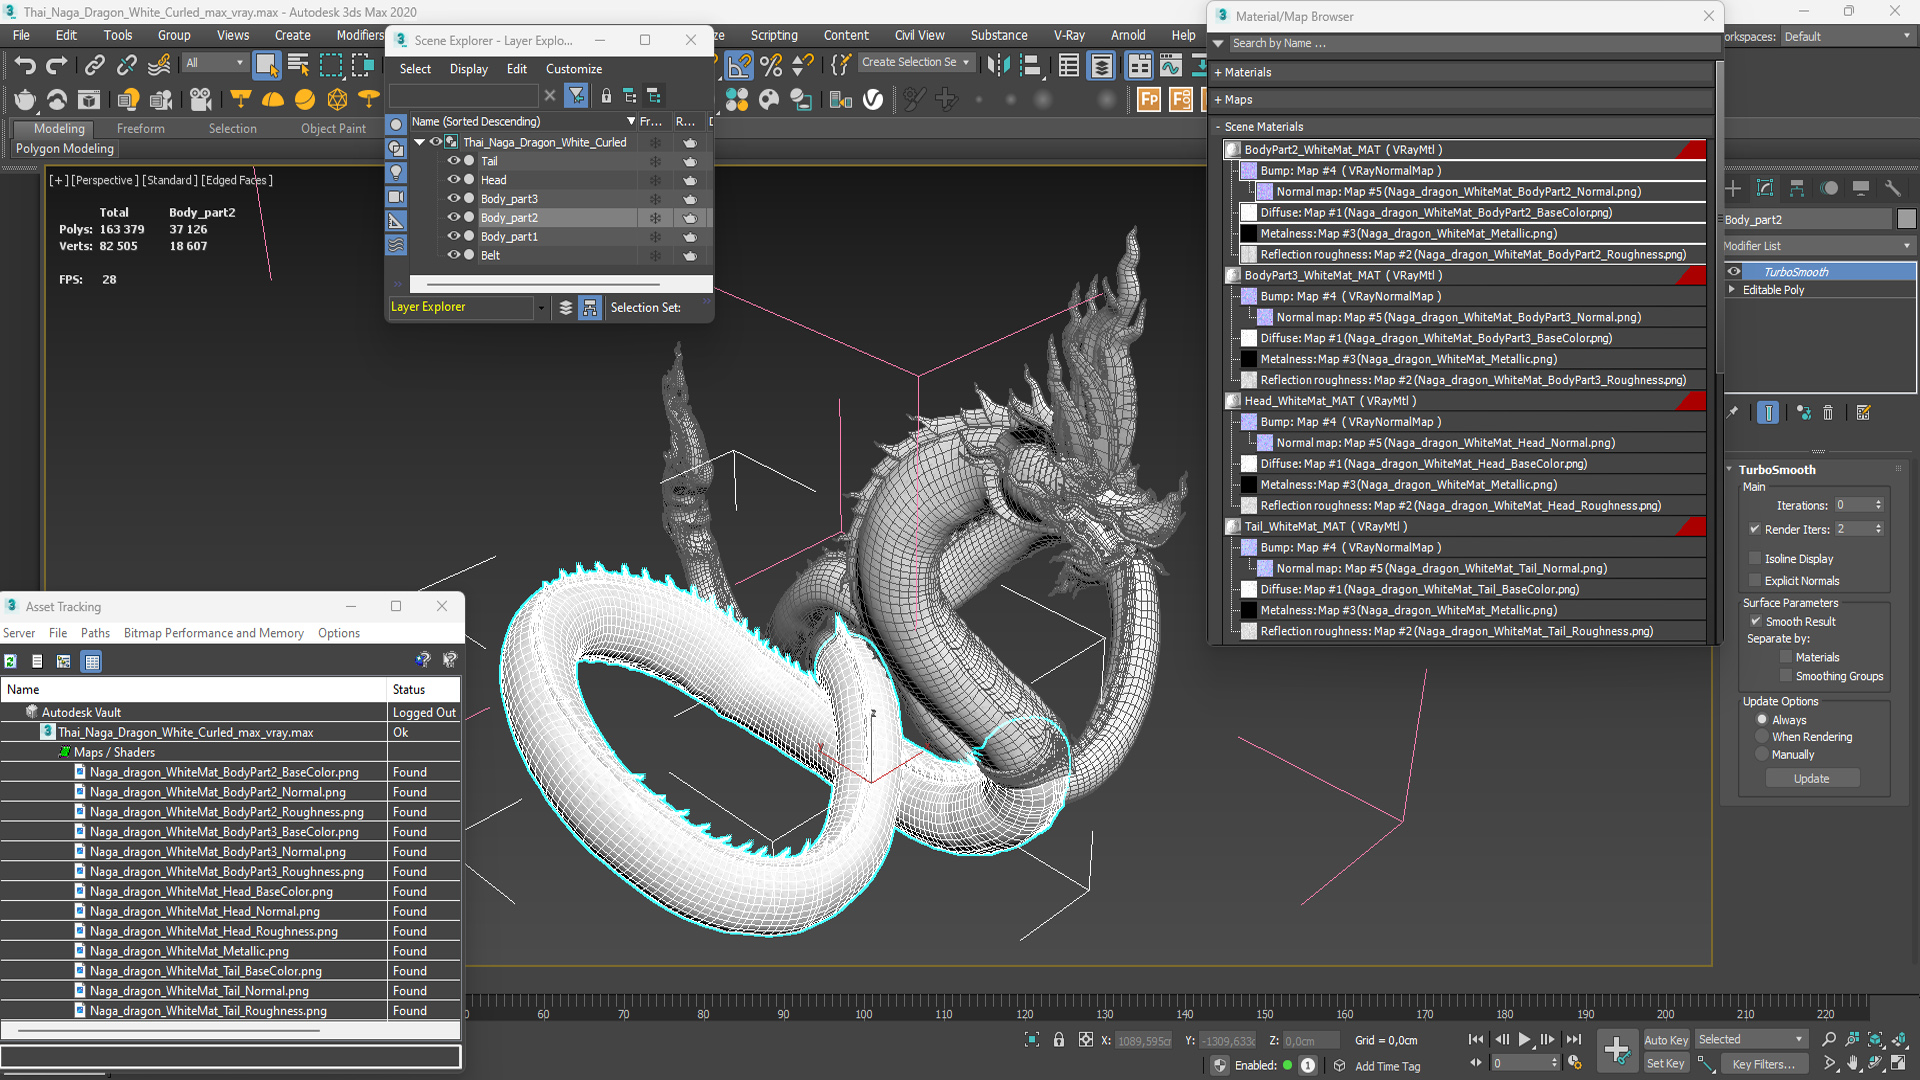The image size is (1920, 1080).
Task: Click the Teapot render icon
Action: (25, 99)
